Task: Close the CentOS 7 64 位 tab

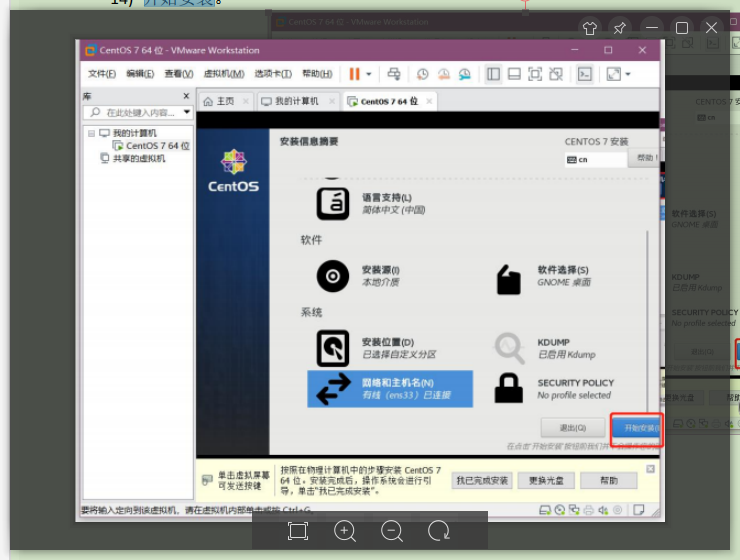Action: 429,101
